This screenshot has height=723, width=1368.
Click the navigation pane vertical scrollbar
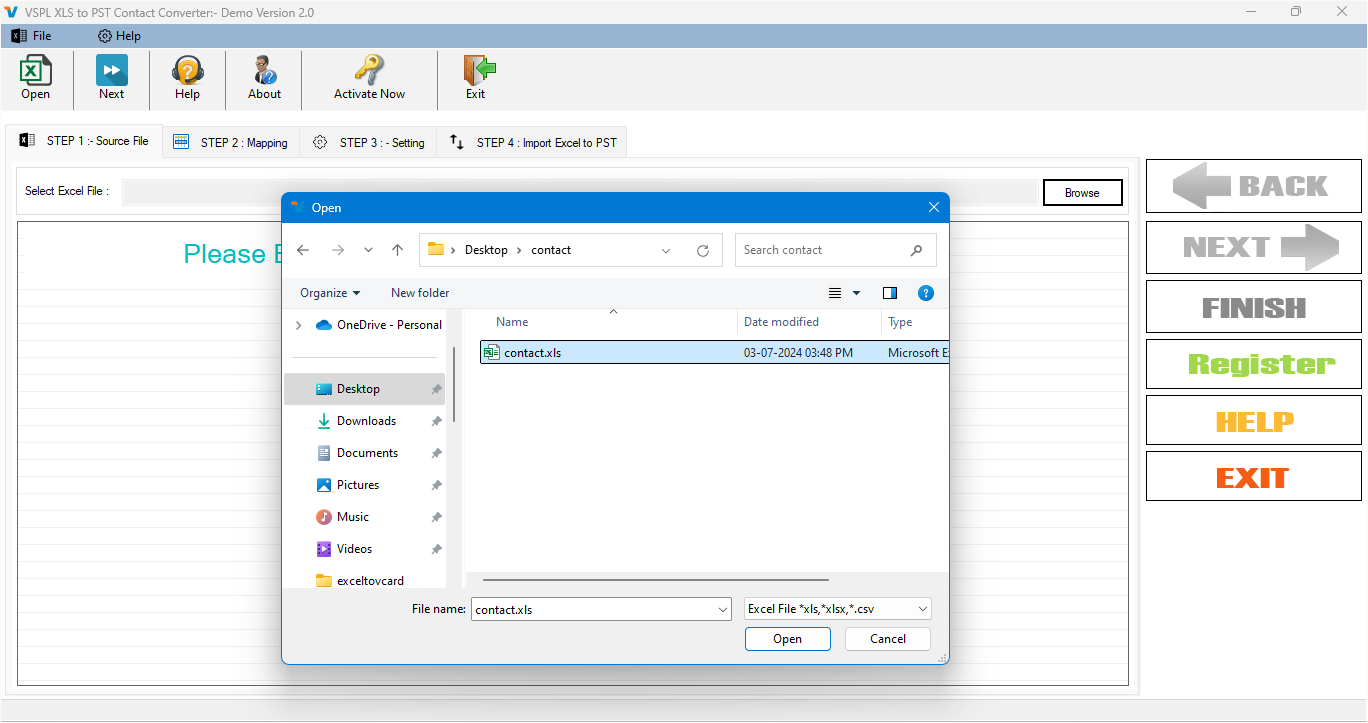454,384
